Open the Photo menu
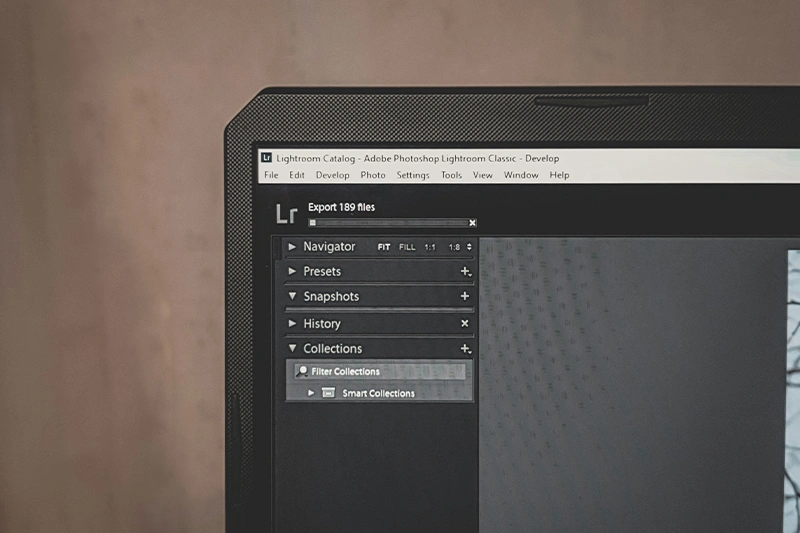The height and width of the screenshot is (533, 800). 372,175
